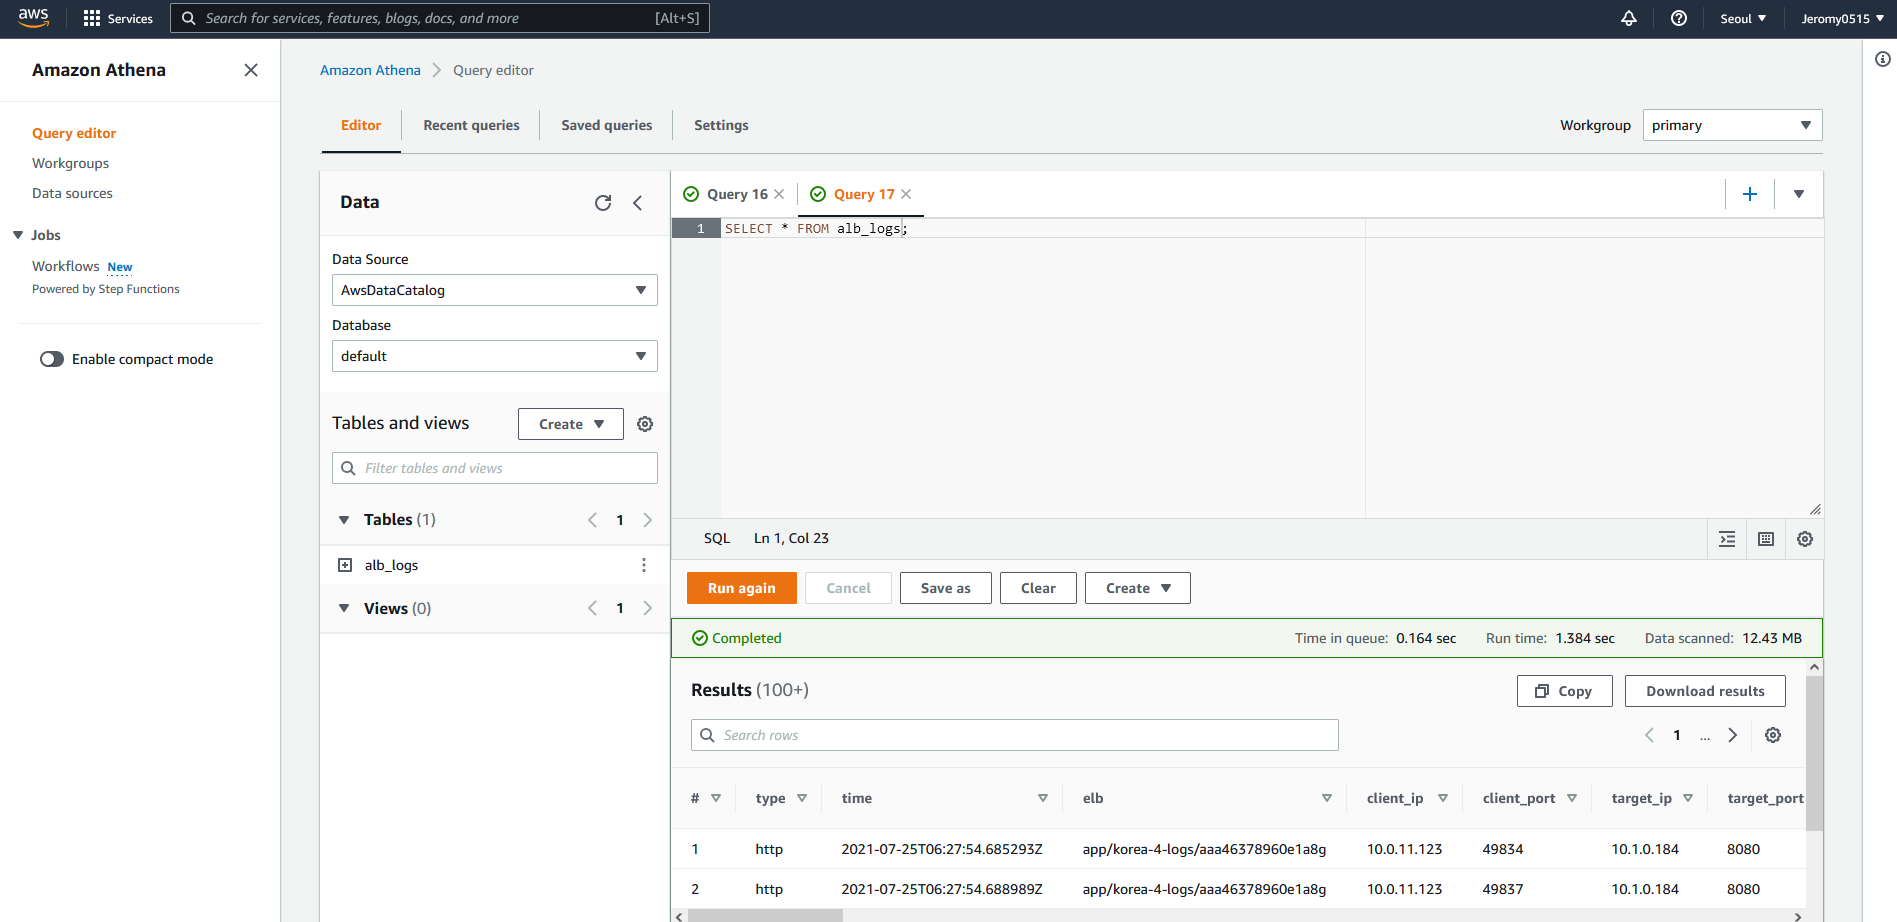Open Tables and views settings gear
The image size is (1897, 922).
point(645,424)
